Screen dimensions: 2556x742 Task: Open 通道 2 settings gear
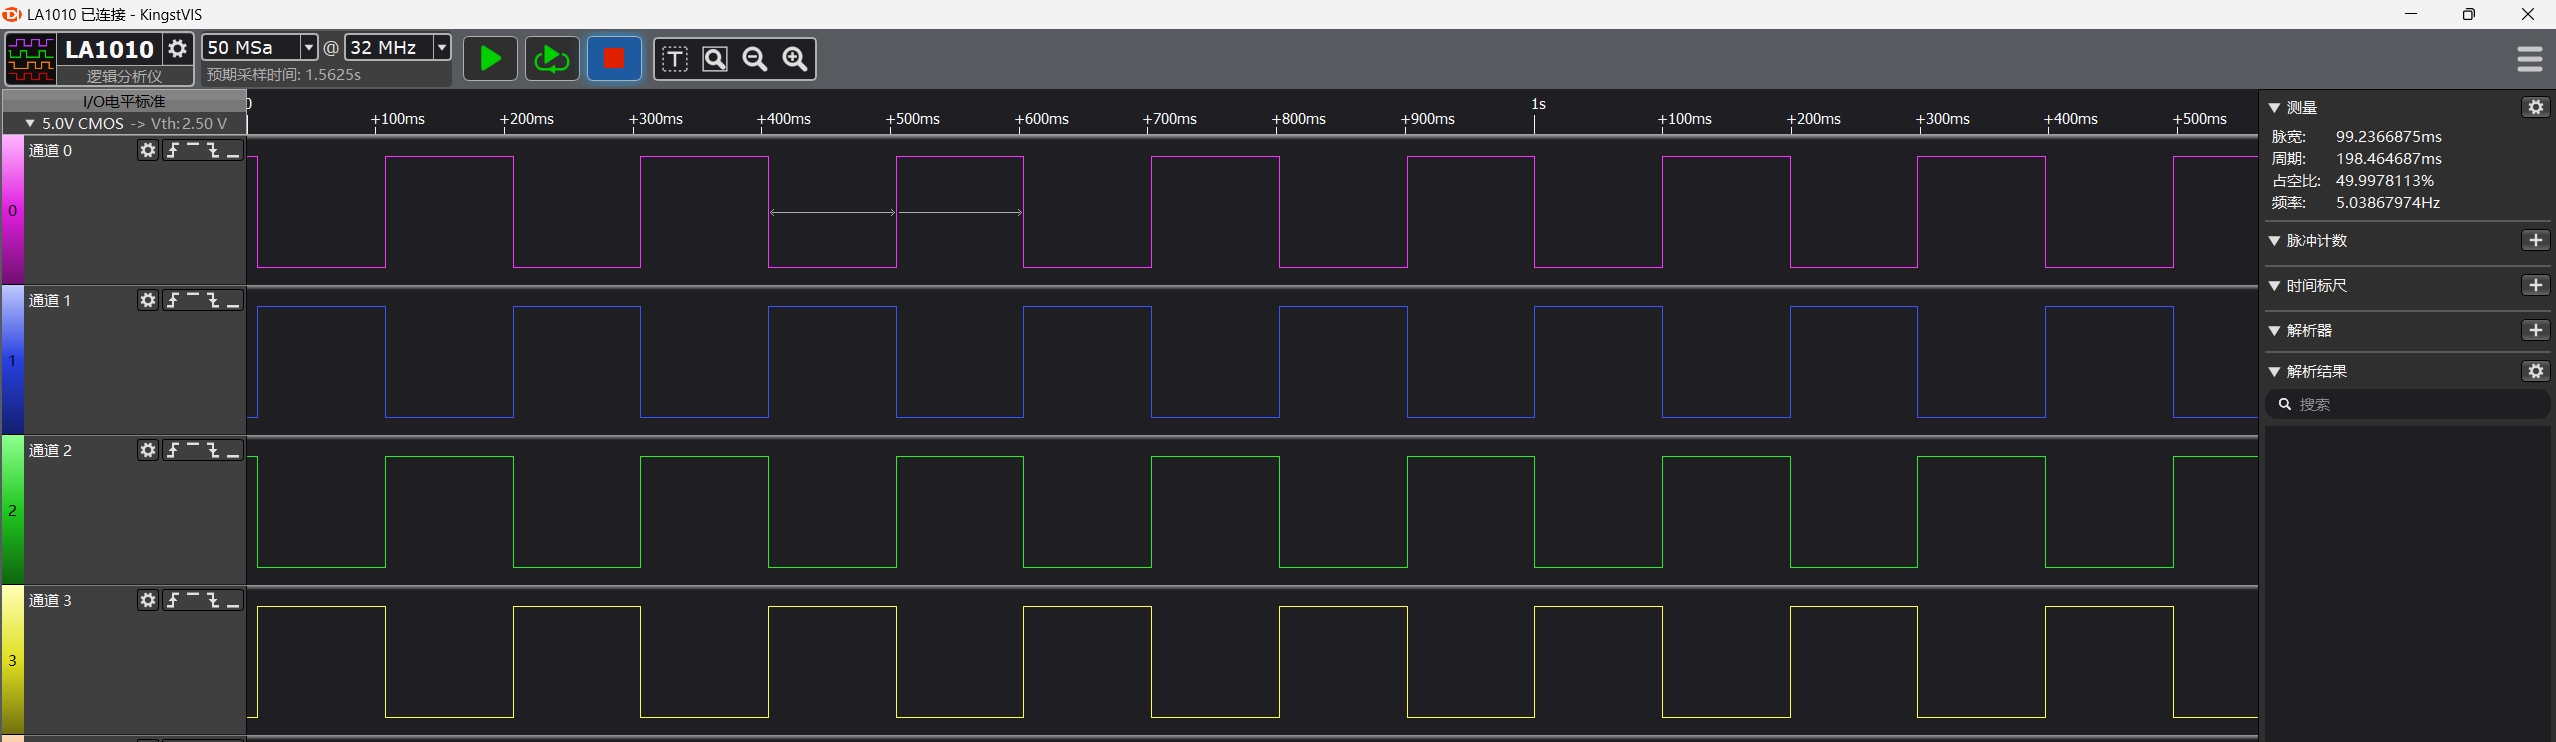click(148, 450)
